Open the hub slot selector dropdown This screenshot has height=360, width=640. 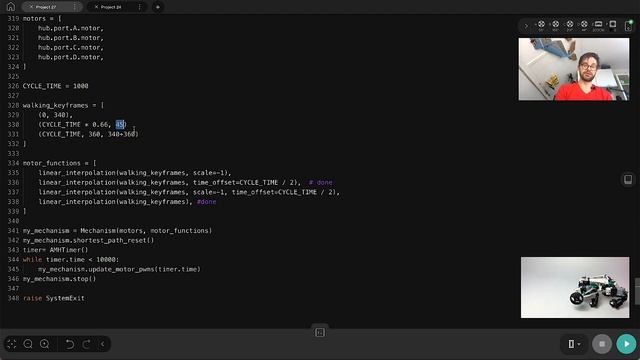point(574,344)
